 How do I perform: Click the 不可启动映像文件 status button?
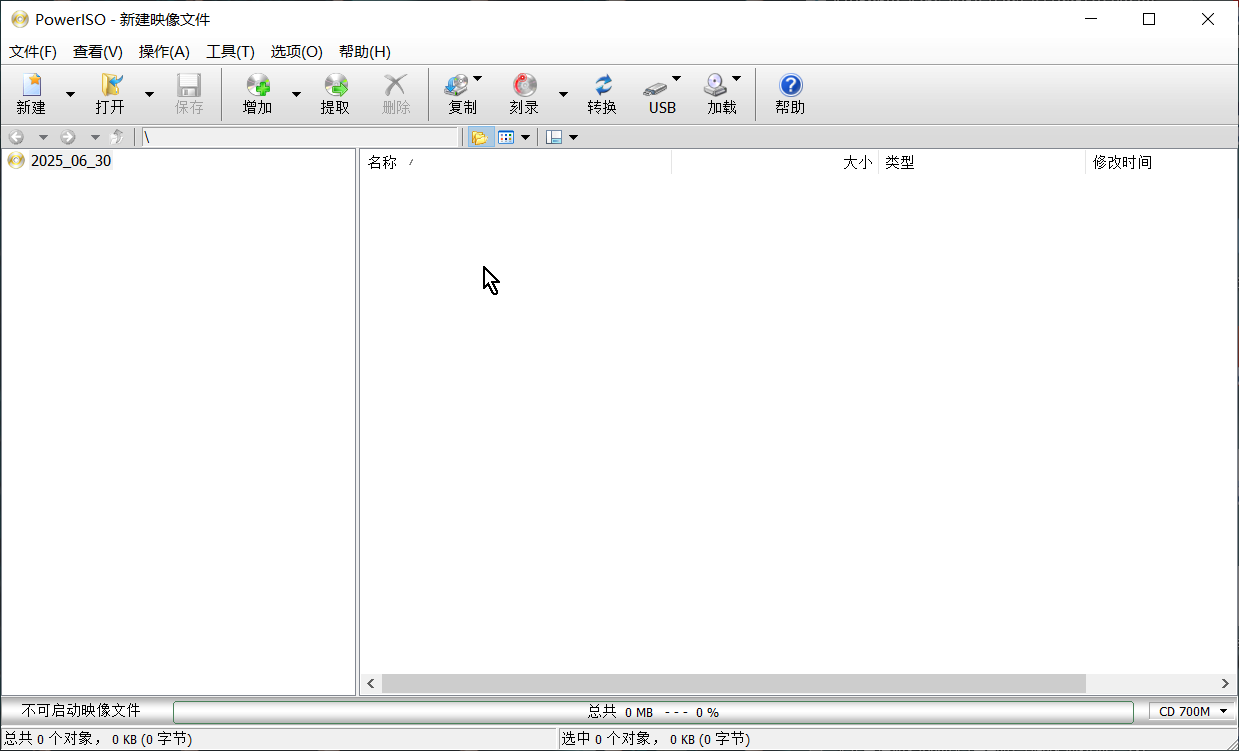click(x=81, y=711)
